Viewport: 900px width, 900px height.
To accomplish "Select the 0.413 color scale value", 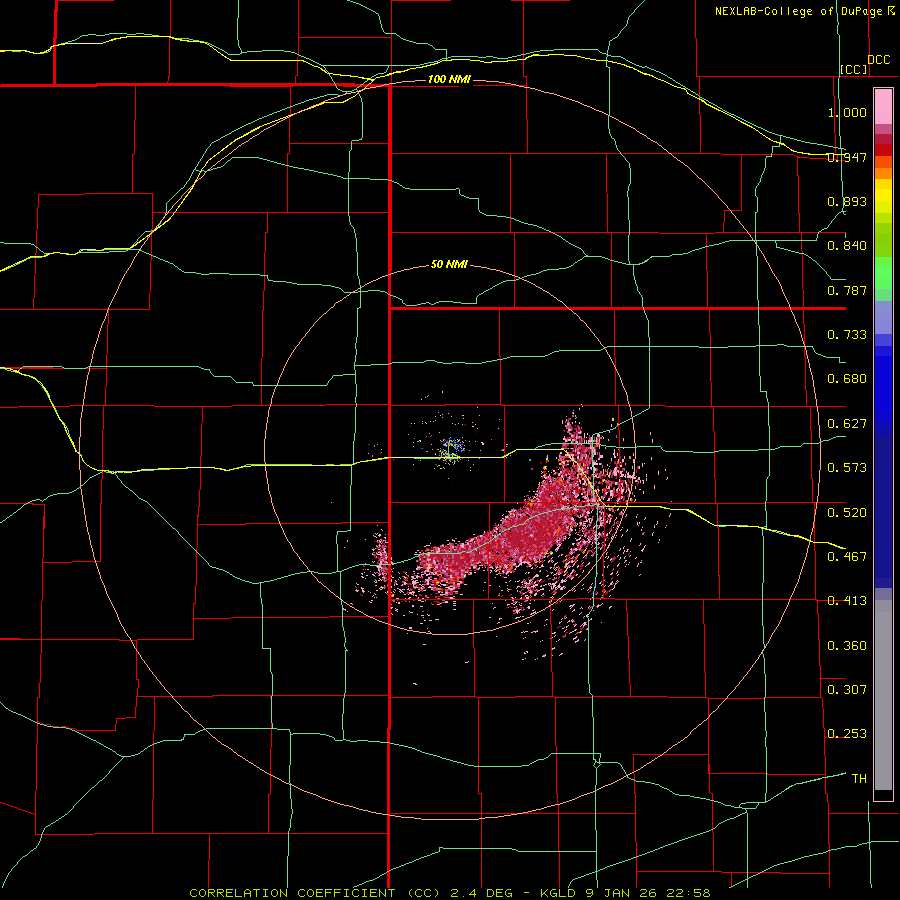I will pos(847,601).
